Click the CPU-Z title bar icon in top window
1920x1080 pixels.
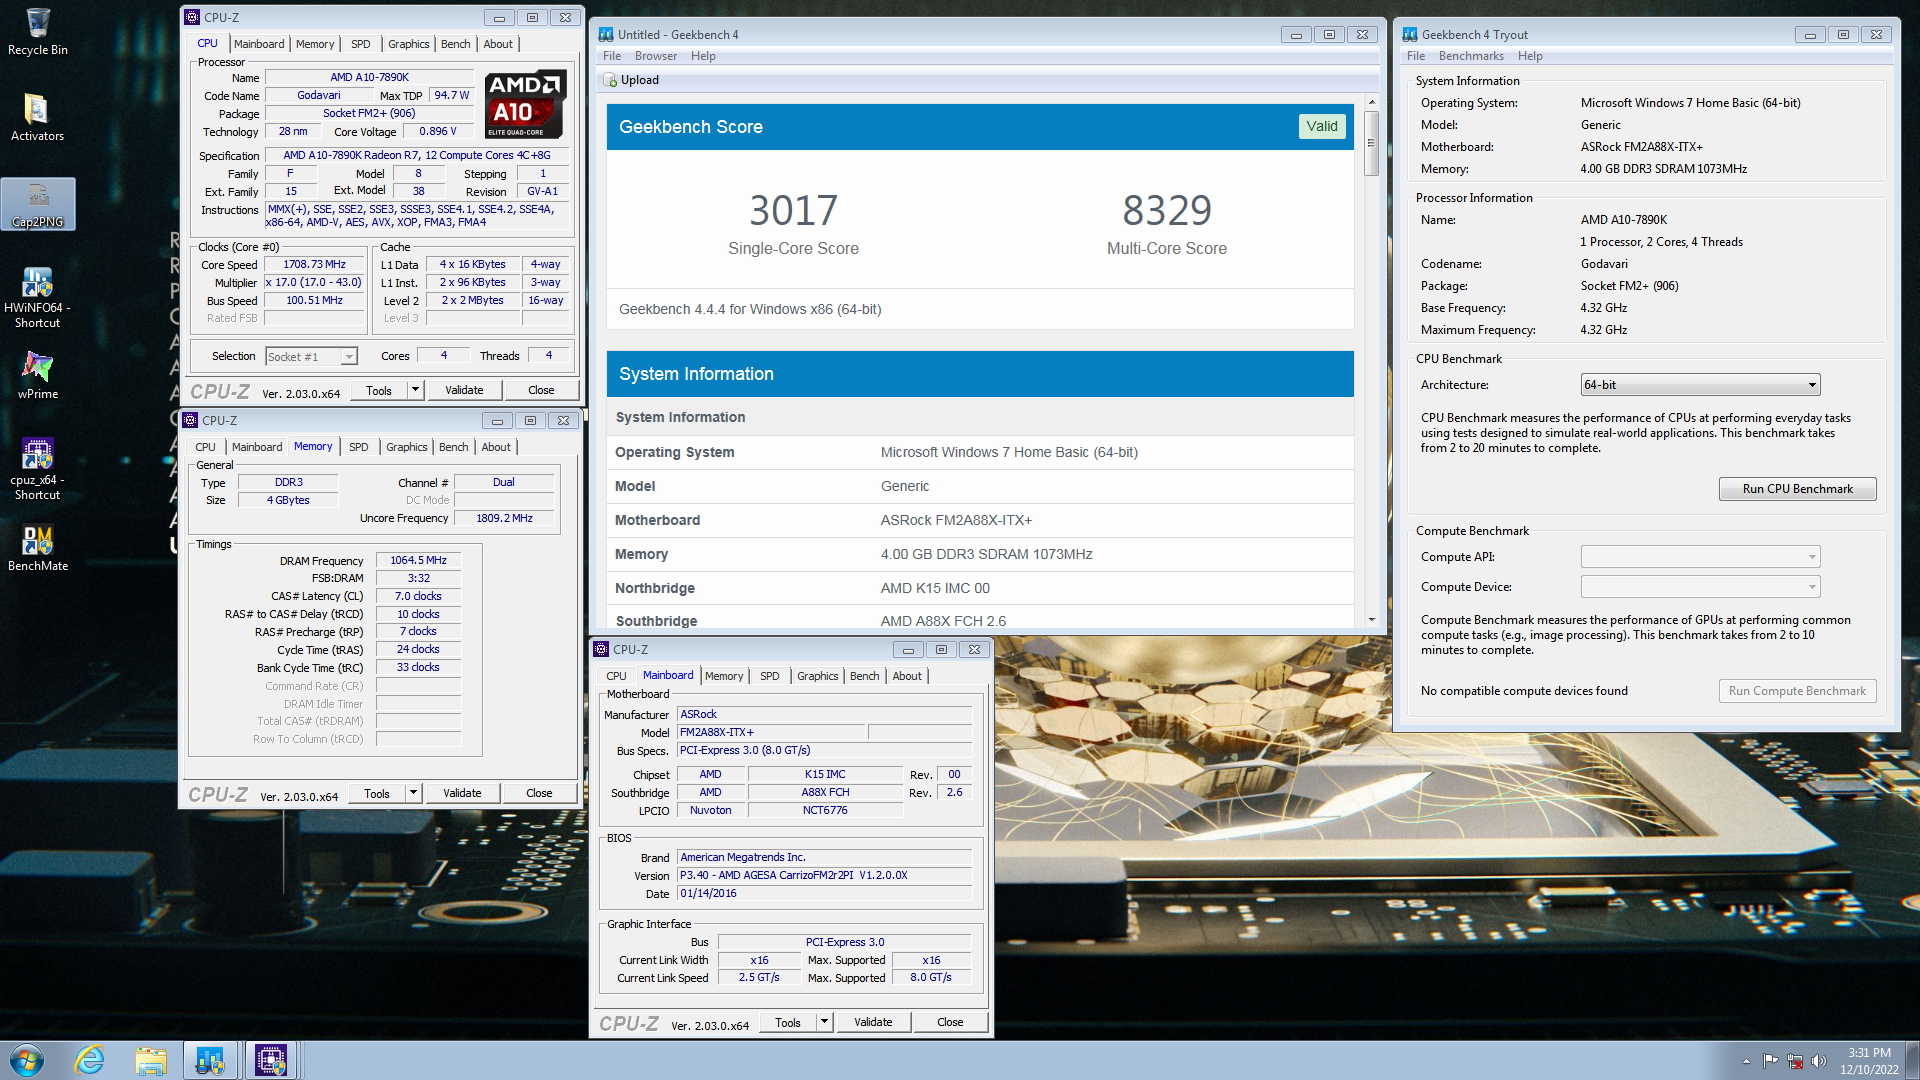coord(192,17)
